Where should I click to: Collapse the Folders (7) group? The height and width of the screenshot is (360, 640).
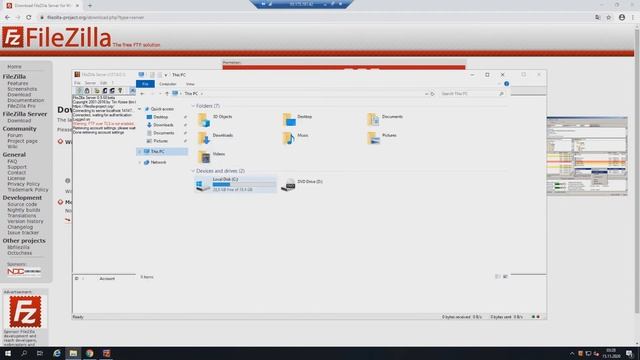click(x=193, y=106)
